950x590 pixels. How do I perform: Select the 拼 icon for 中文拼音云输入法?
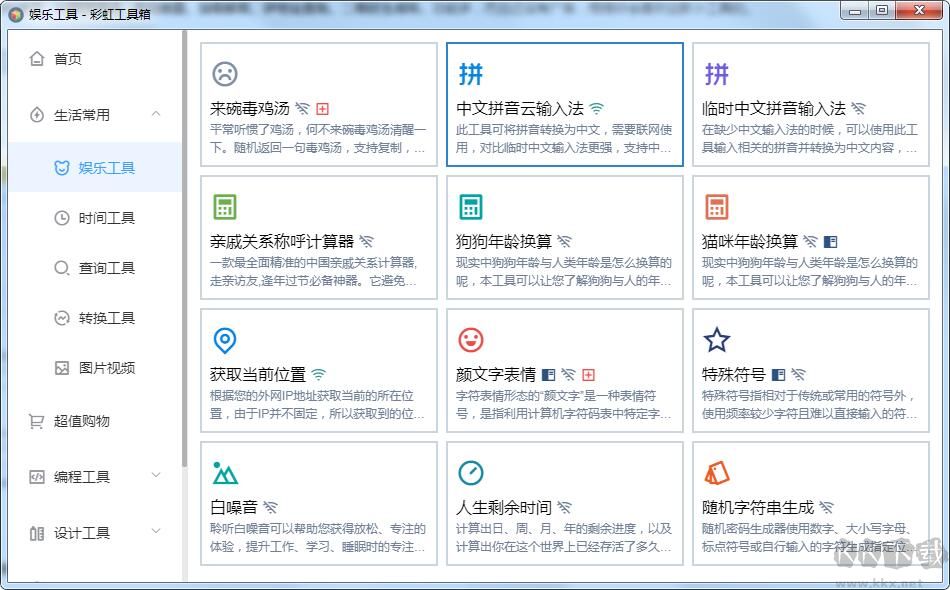(470, 73)
